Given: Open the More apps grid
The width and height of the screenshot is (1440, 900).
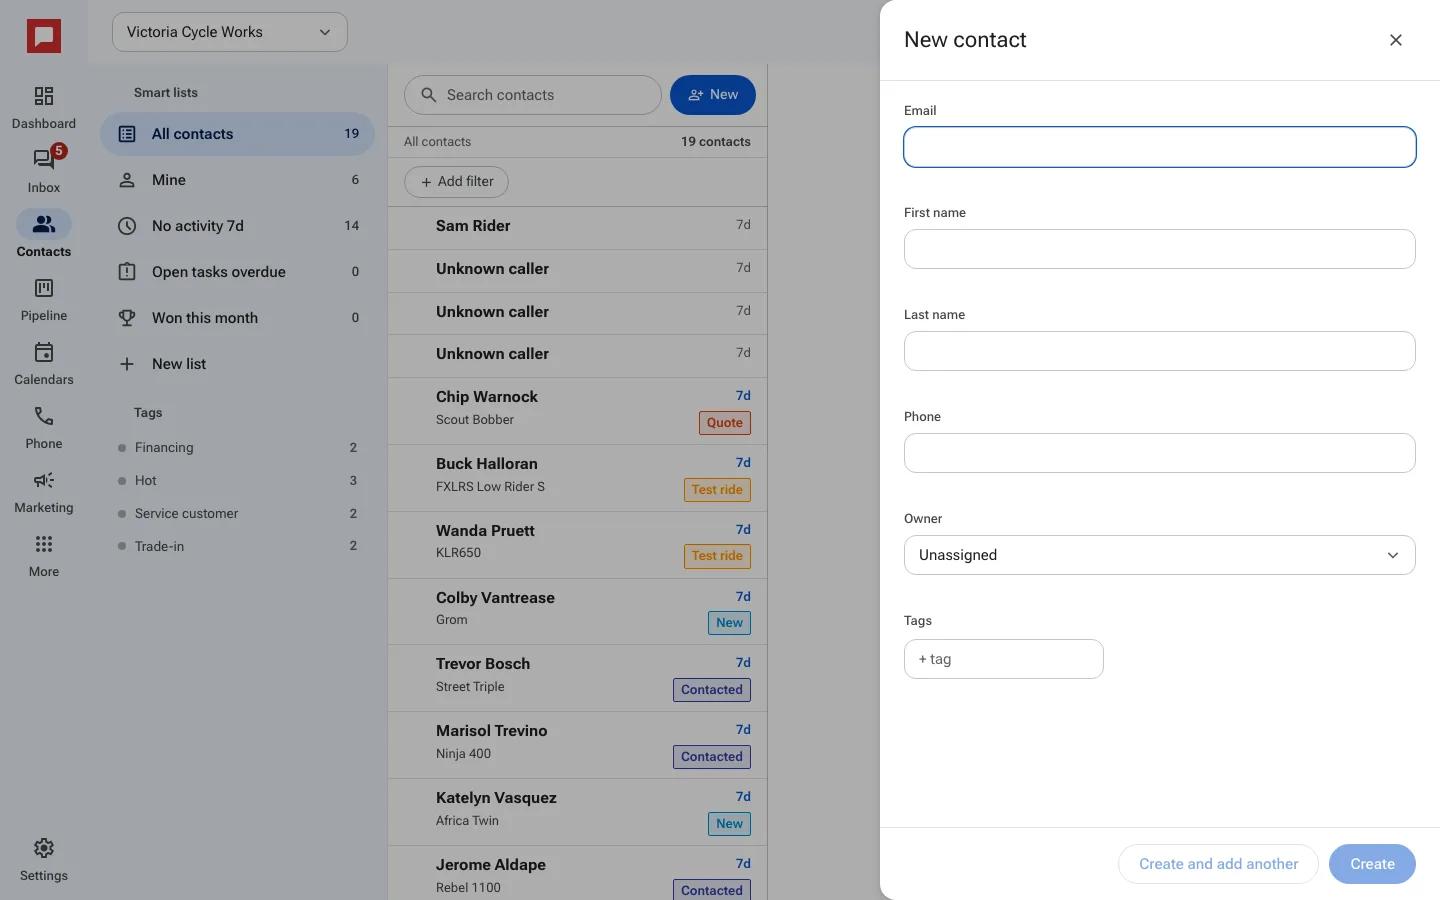Looking at the screenshot, I should [44, 555].
